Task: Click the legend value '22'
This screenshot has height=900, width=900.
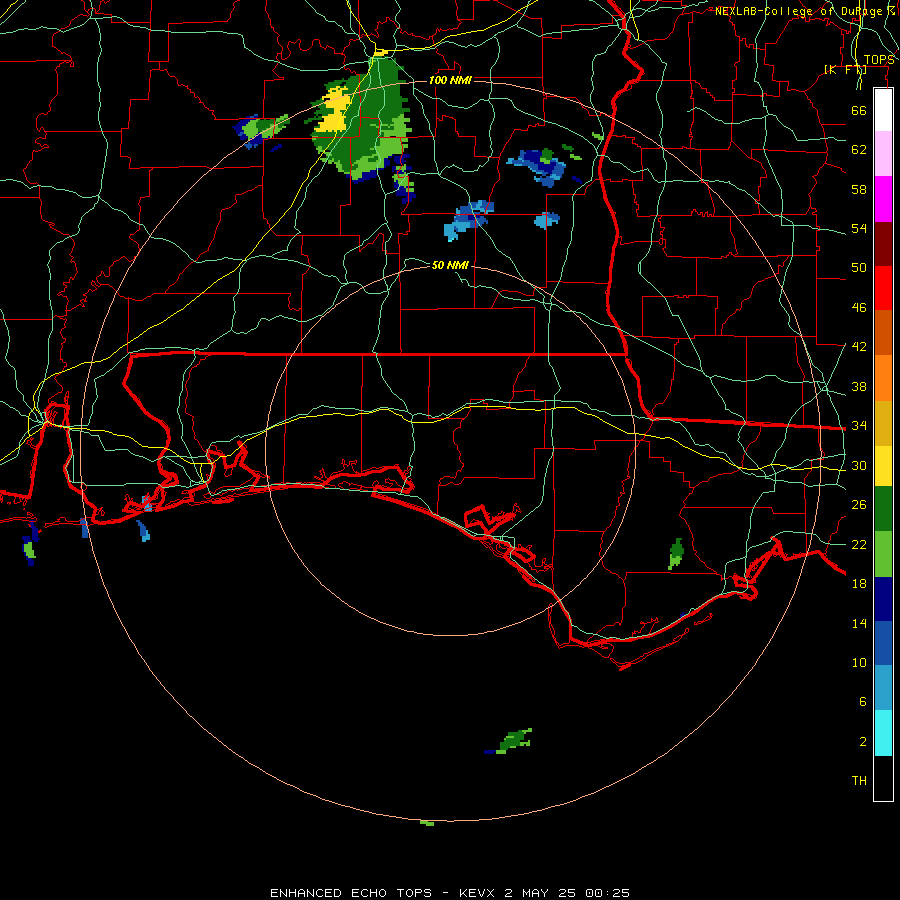Action: point(859,544)
